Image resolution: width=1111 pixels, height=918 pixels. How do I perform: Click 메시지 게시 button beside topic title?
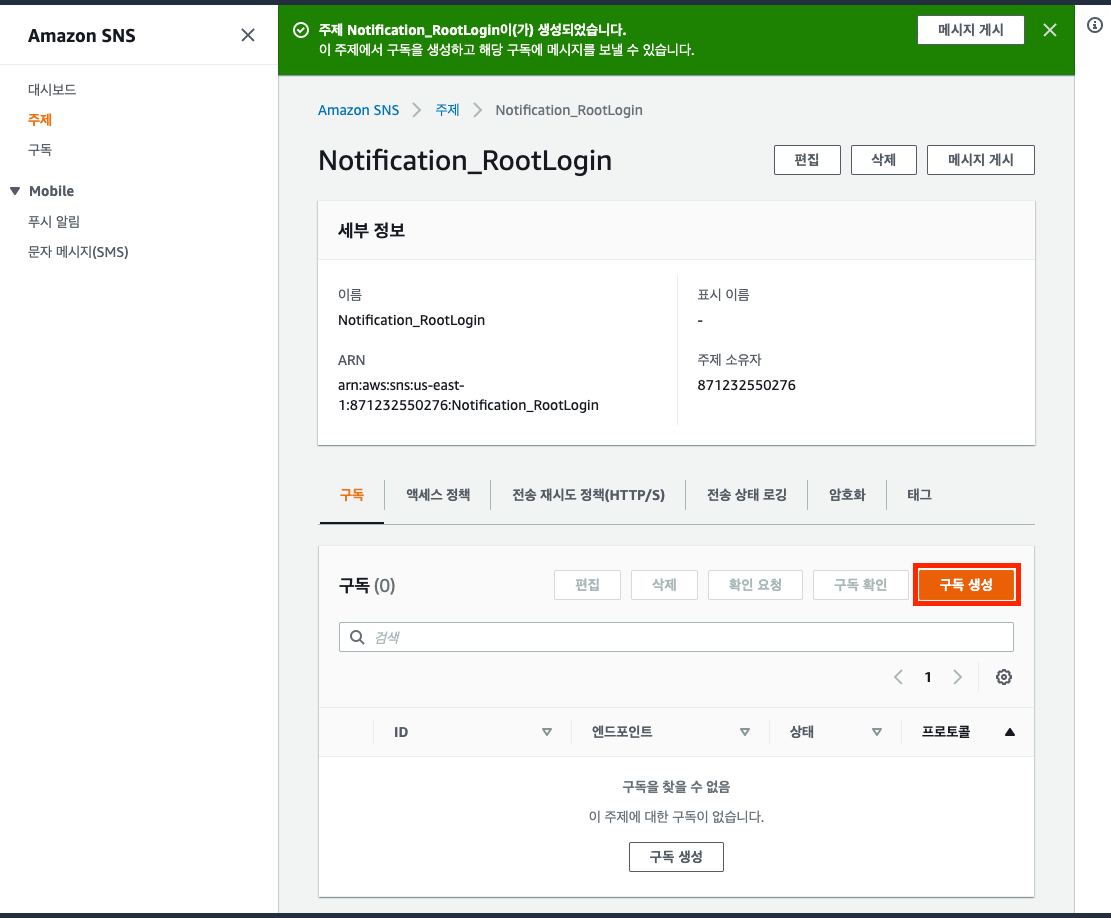pyautogui.click(x=981, y=160)
